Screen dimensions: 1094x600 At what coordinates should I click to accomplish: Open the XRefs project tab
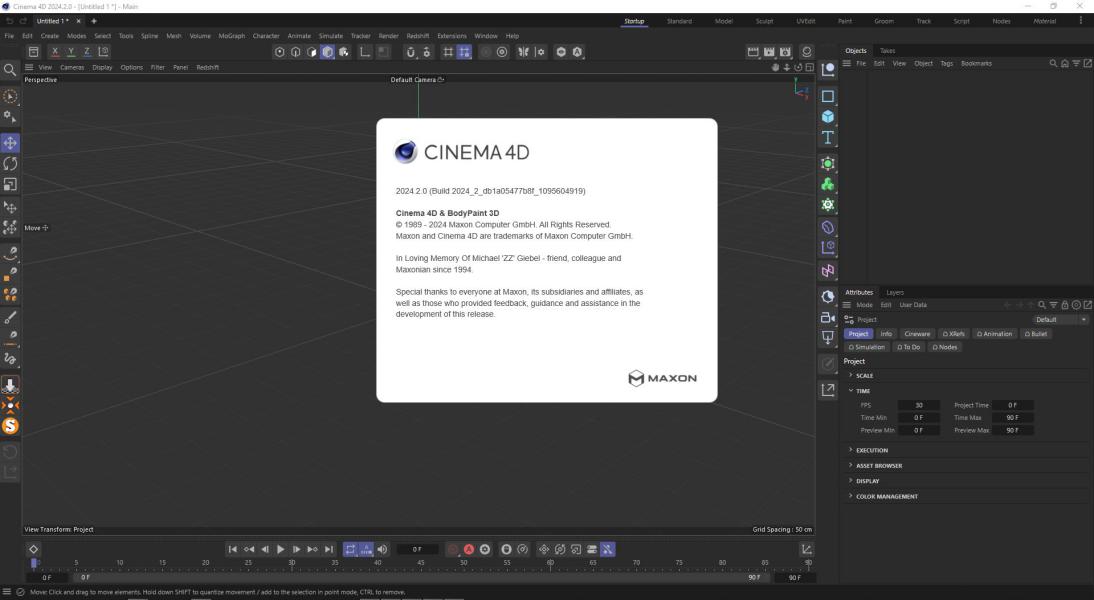(x=953, y=334)
